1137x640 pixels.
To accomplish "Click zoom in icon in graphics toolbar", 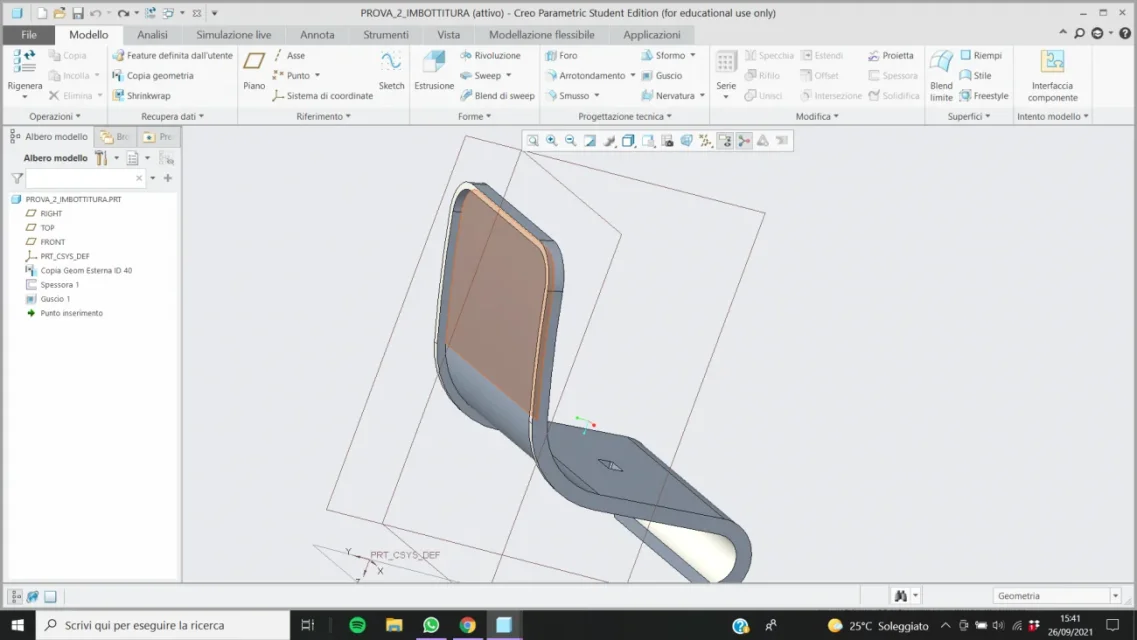I will 552,141.
